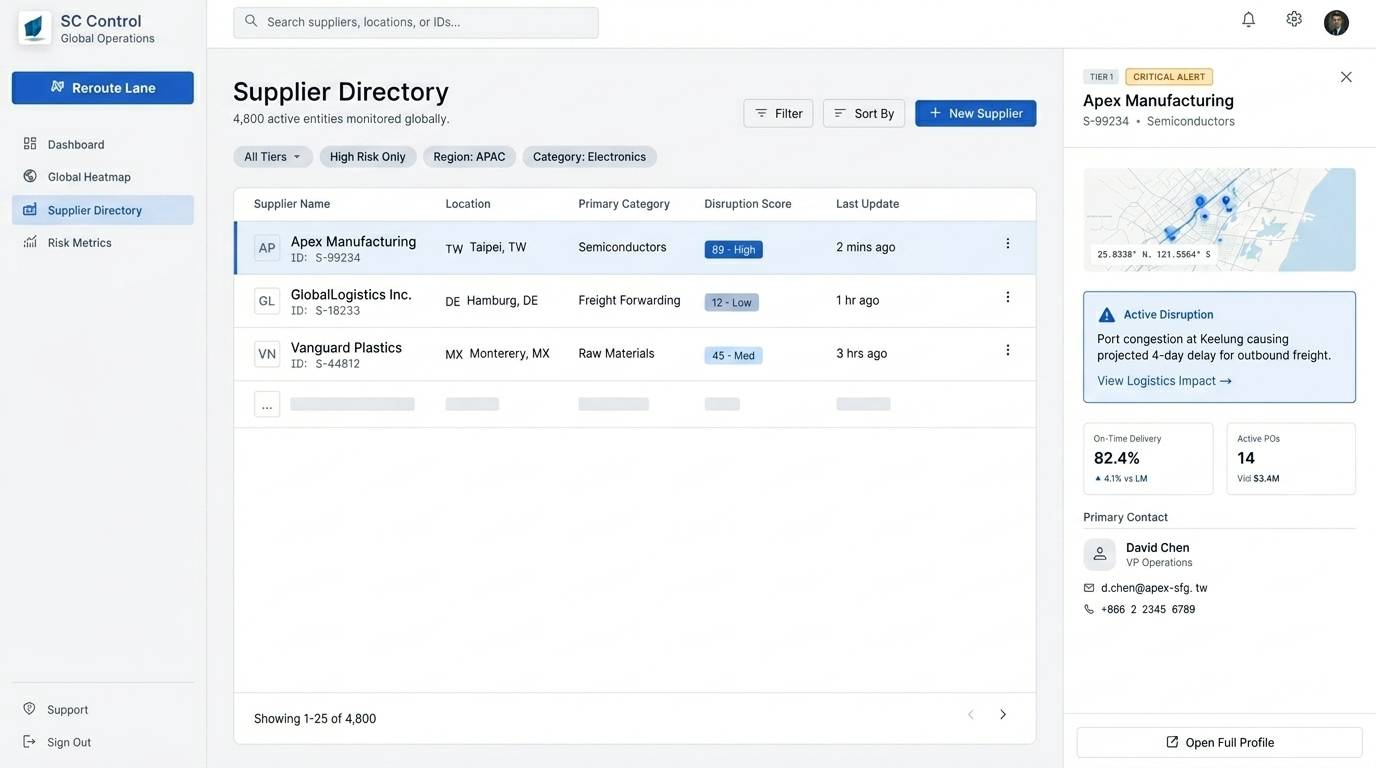
Task: Click the email envelope icon
Action: click(x=1089, y=588)
